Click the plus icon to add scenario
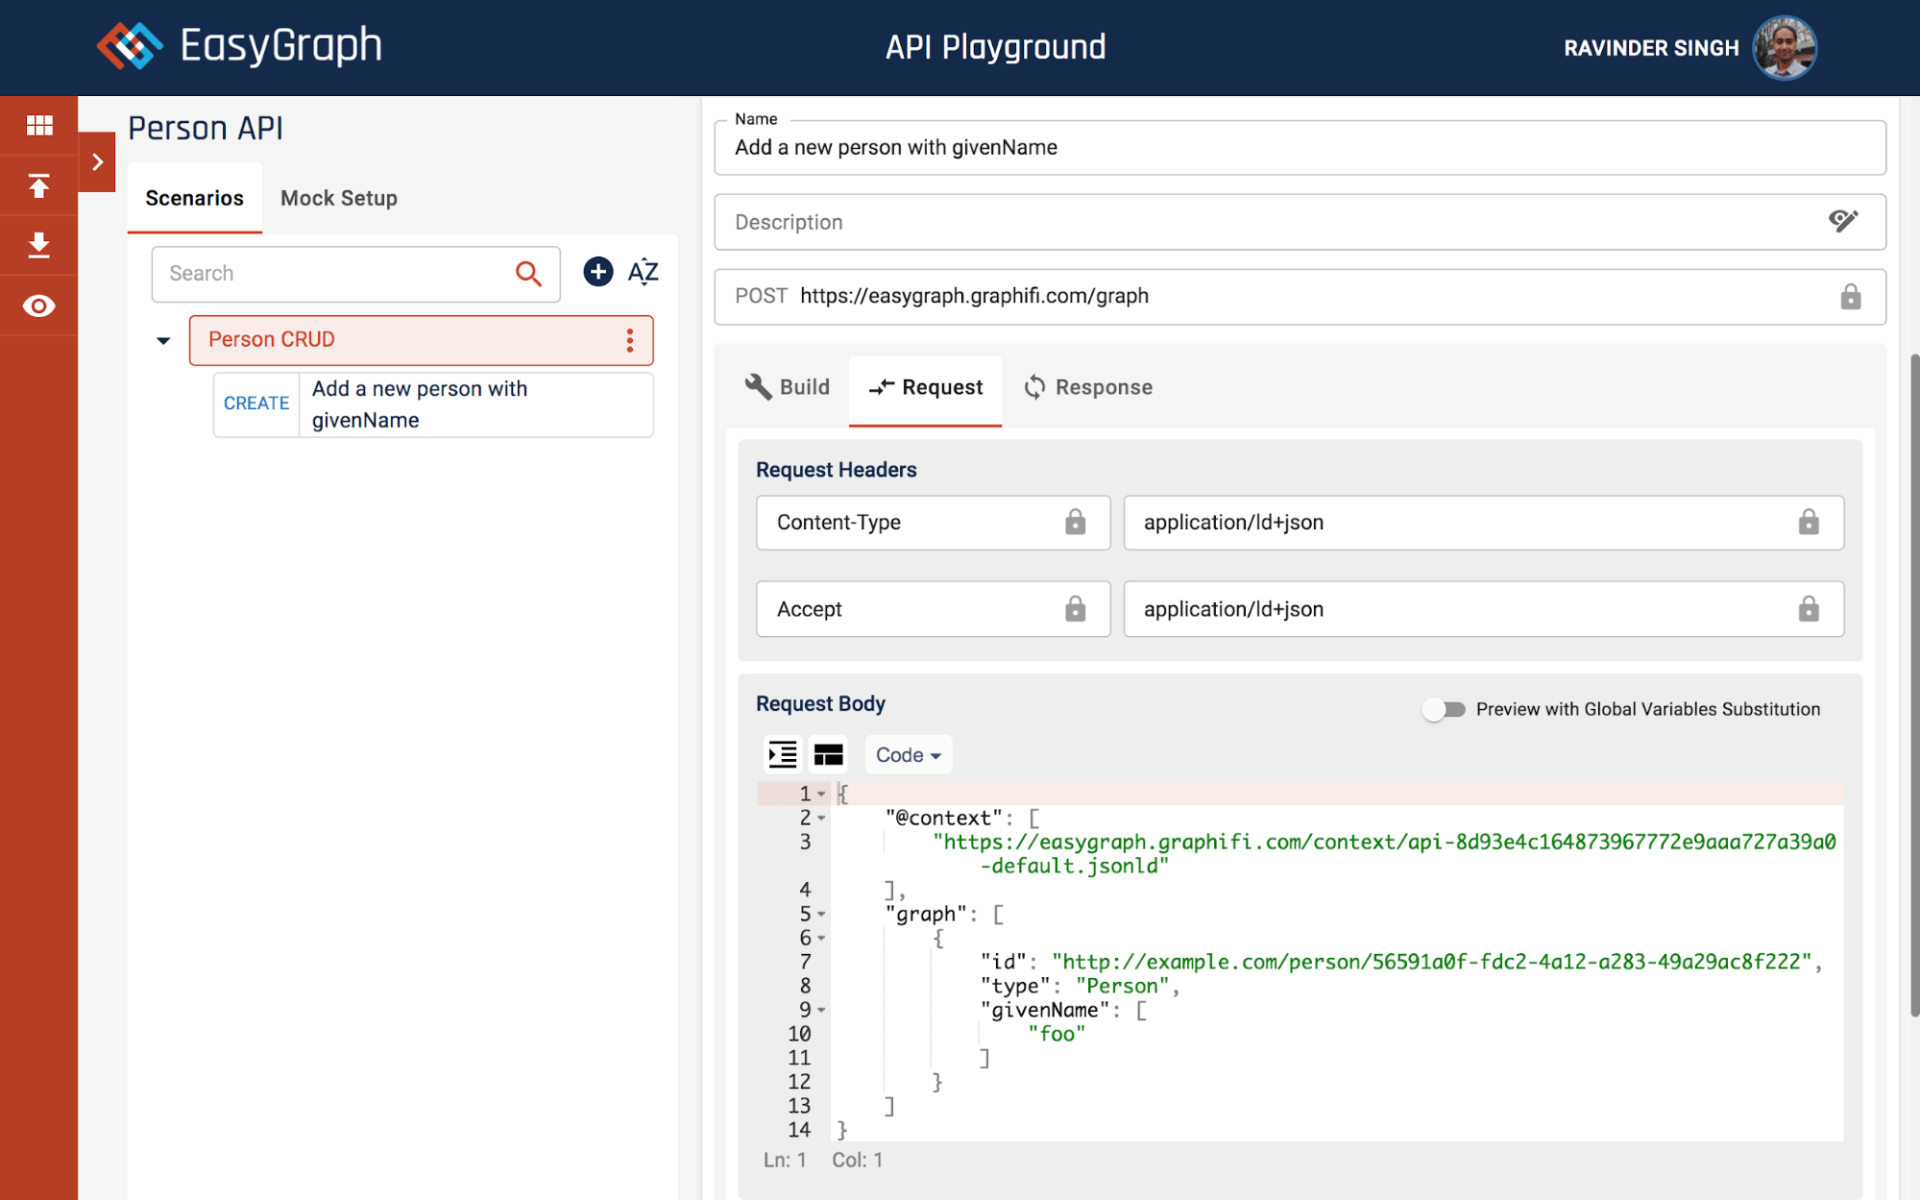This screenshot has width=1920, height=1200. click(598, 272)
